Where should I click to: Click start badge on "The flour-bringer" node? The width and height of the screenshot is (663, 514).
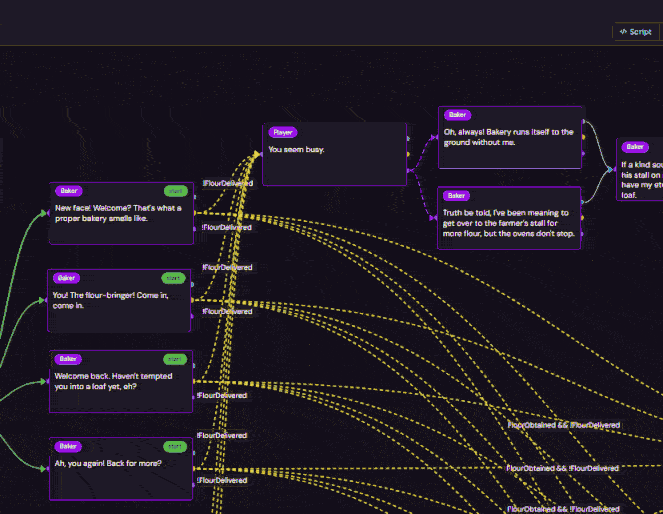pos(173,278)
